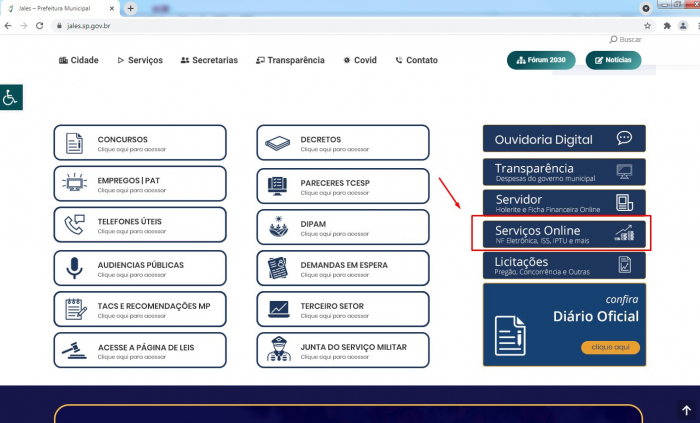The width and height of the screenshot is (700, 423).
Task: Open a new browser tab
Action: [x=130, y=8]
